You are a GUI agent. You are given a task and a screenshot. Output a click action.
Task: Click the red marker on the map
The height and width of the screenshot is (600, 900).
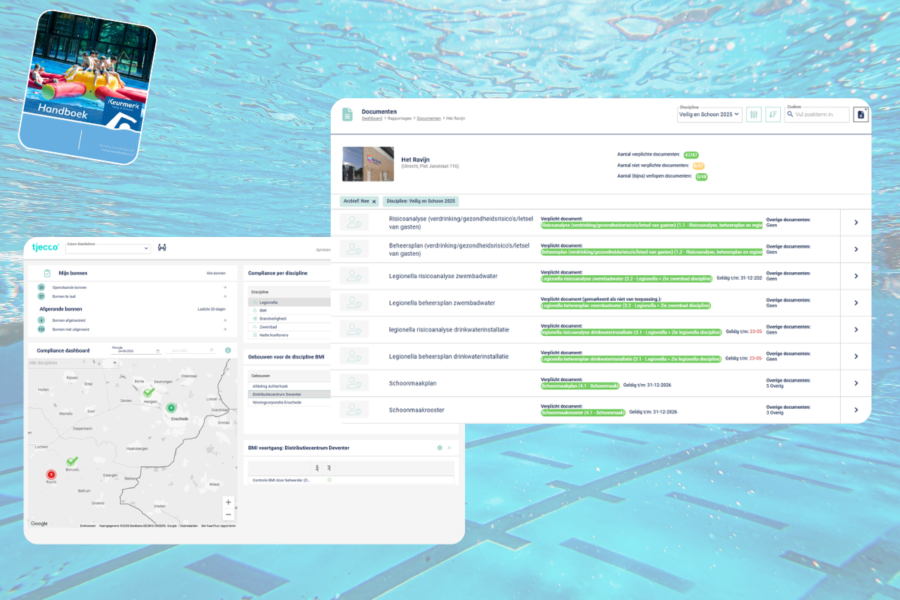[51, 474]
